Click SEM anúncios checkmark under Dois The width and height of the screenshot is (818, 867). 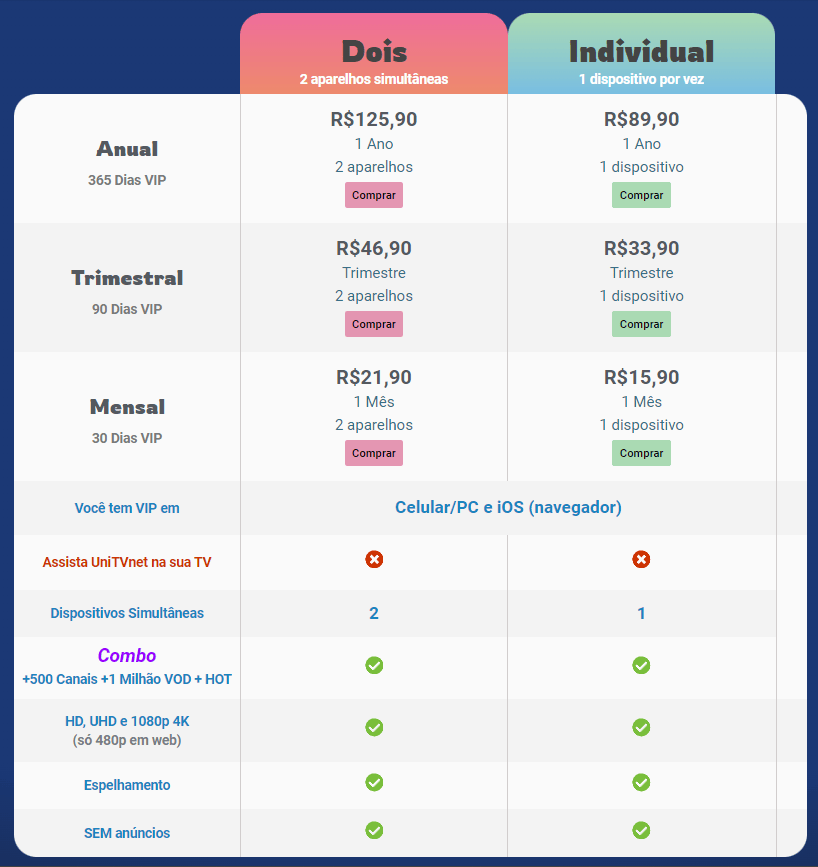(x=374, y=829)
